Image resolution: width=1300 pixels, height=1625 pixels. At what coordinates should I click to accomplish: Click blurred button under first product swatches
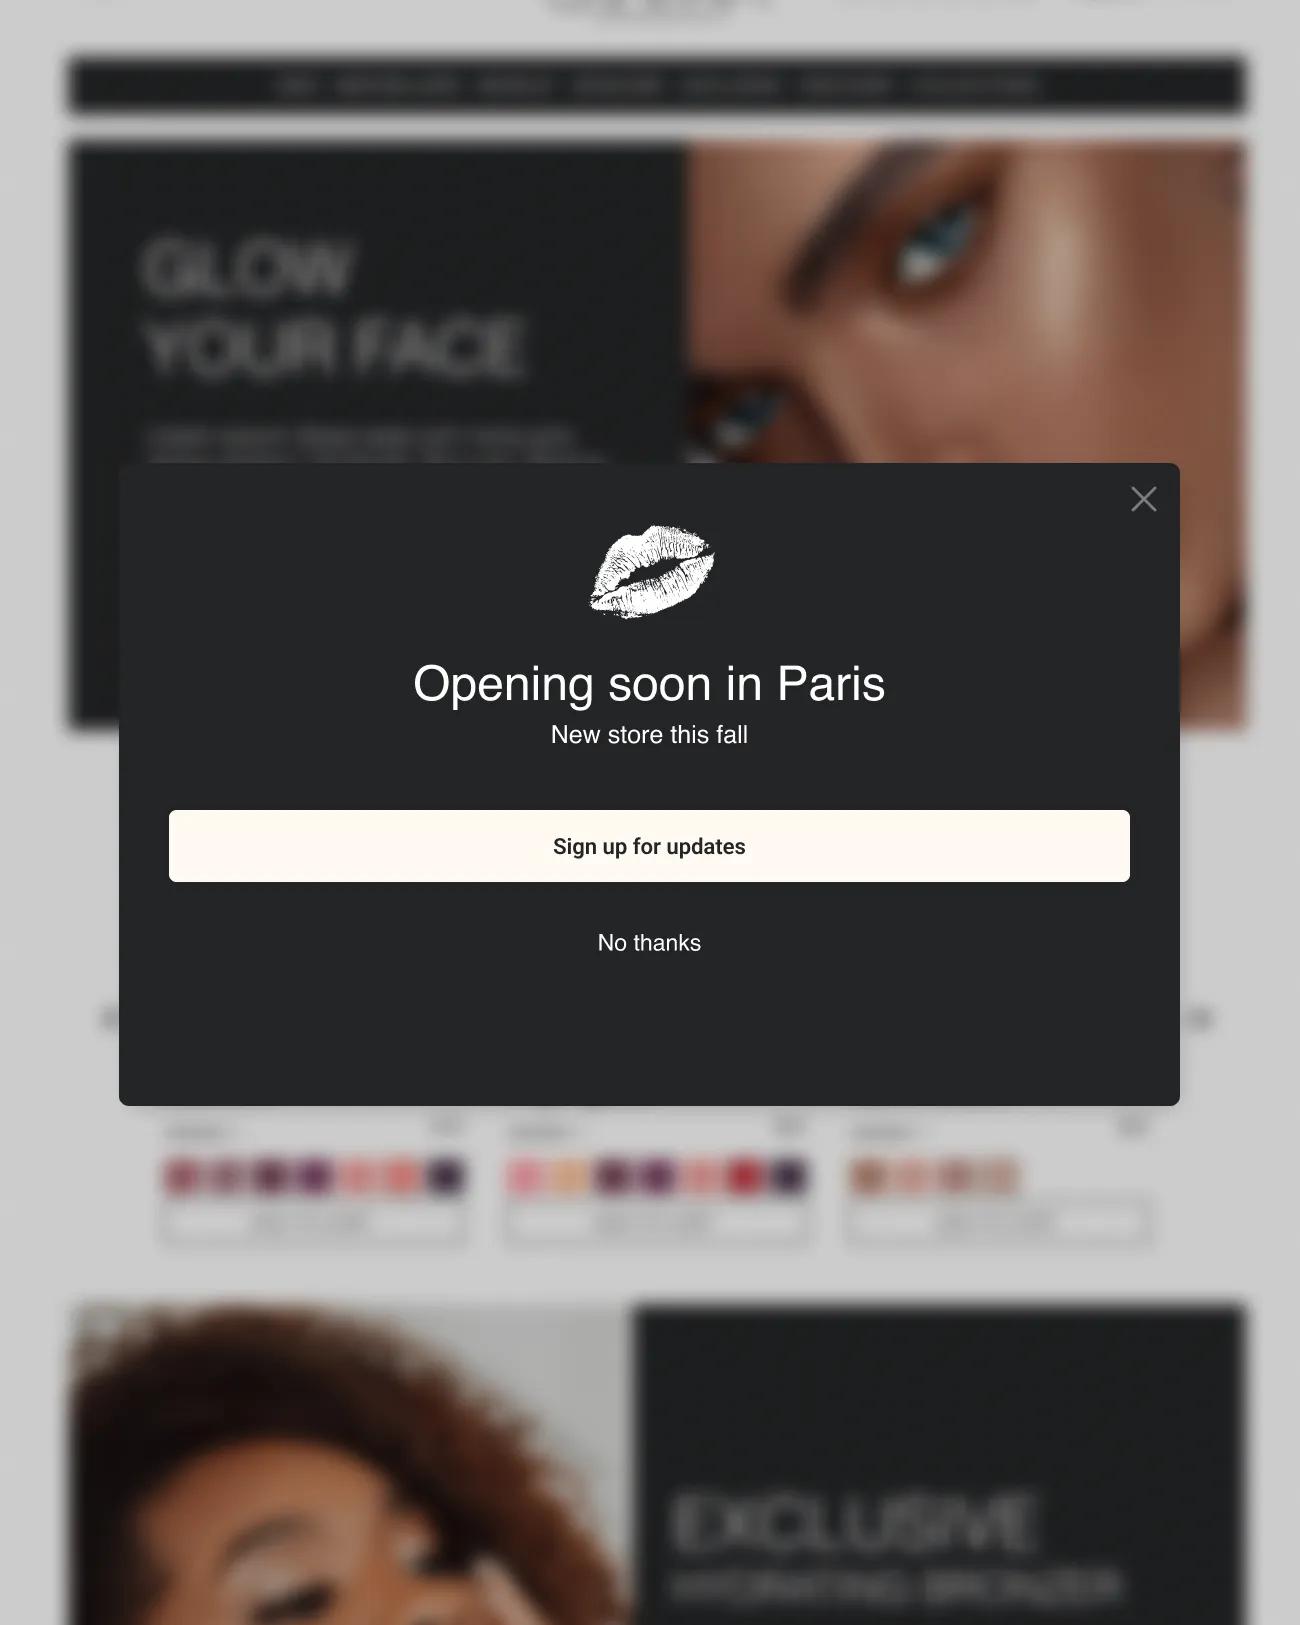click(x=314, y=1223)
